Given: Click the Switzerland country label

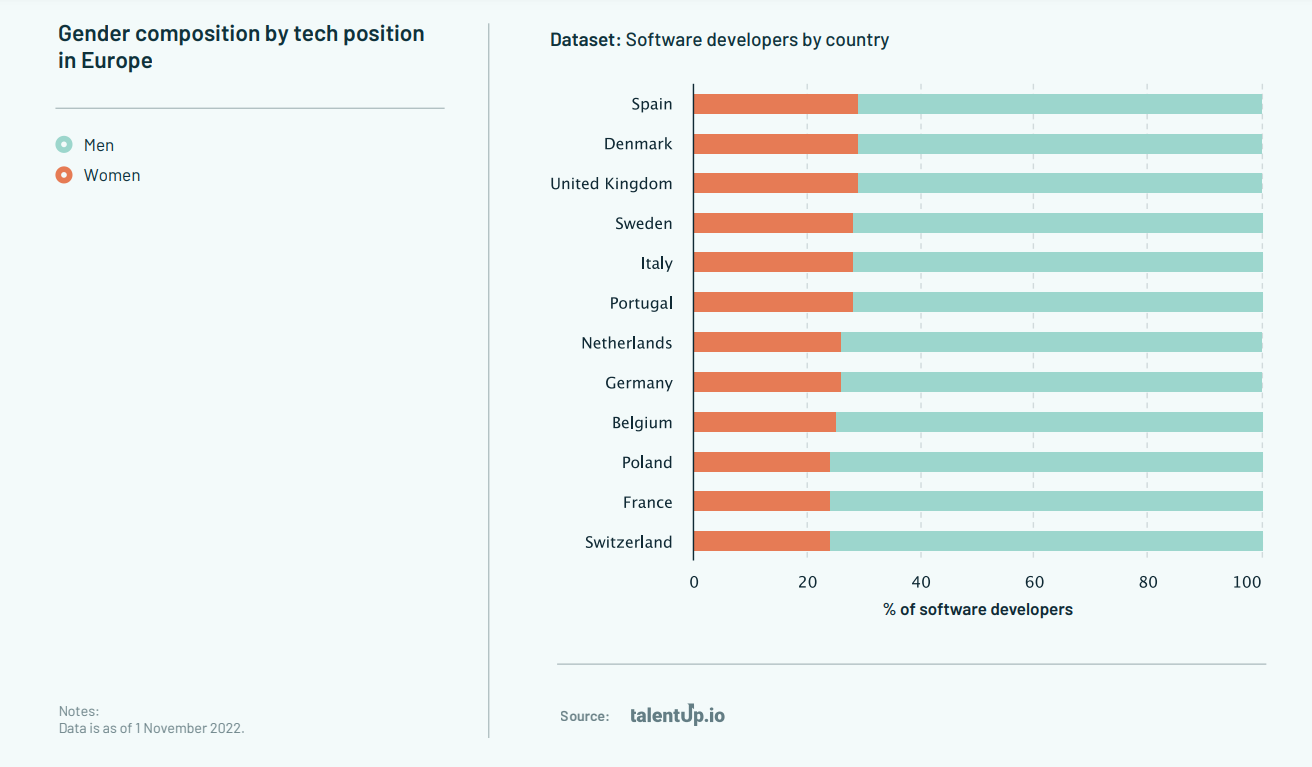Looking at the screenshot, I should click(629, 542).
